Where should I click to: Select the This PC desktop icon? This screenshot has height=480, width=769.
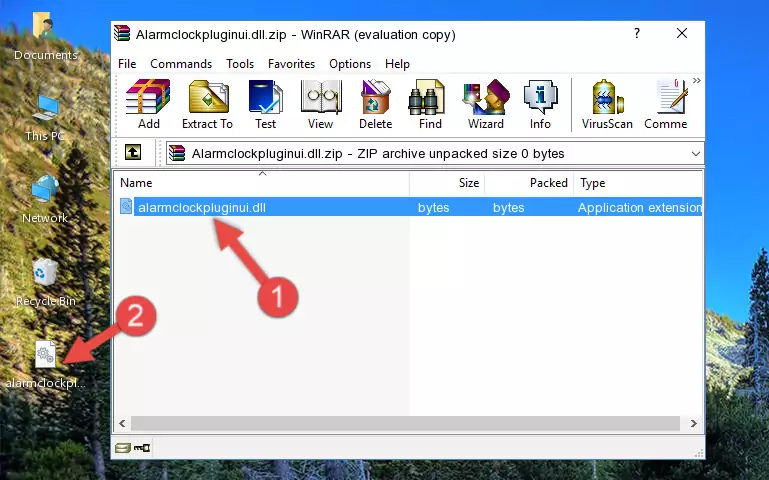pos(45,118)
